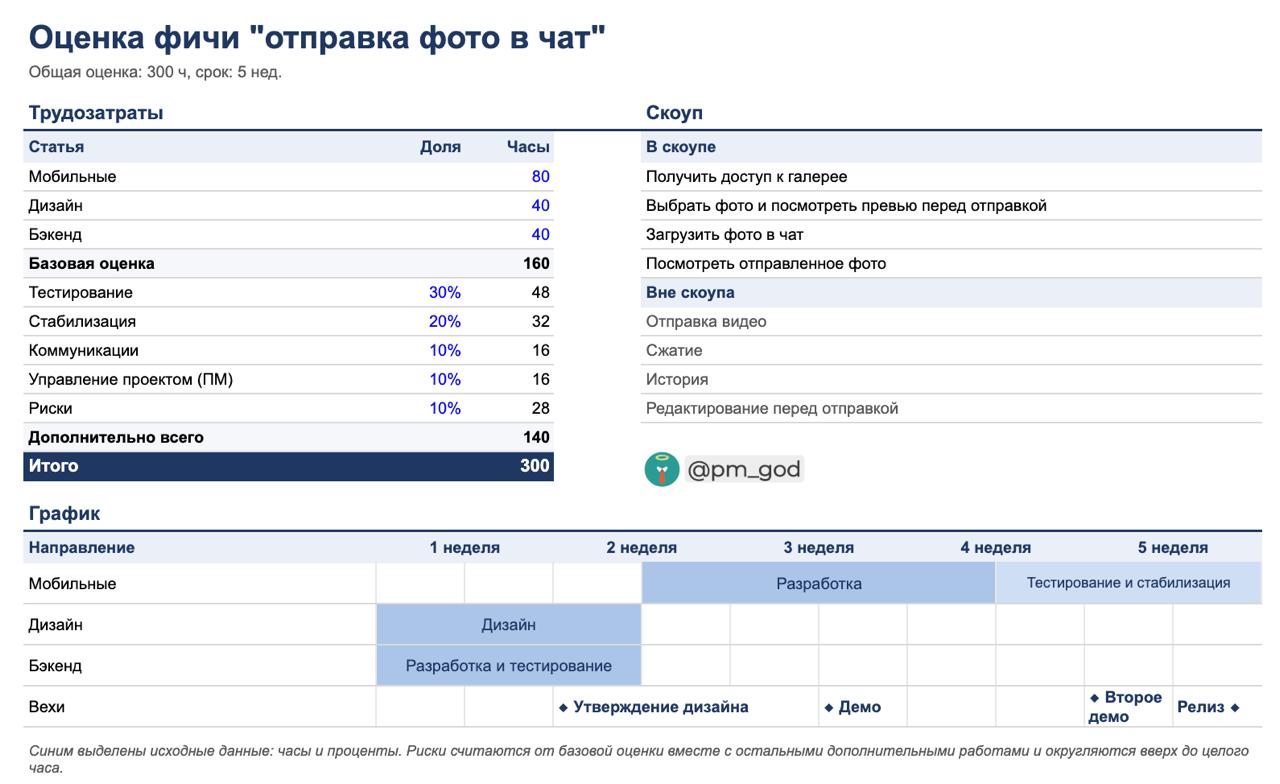Click the additional total value 140
The width and height of the screenshot is (1280, 784).
coord(536,438)
